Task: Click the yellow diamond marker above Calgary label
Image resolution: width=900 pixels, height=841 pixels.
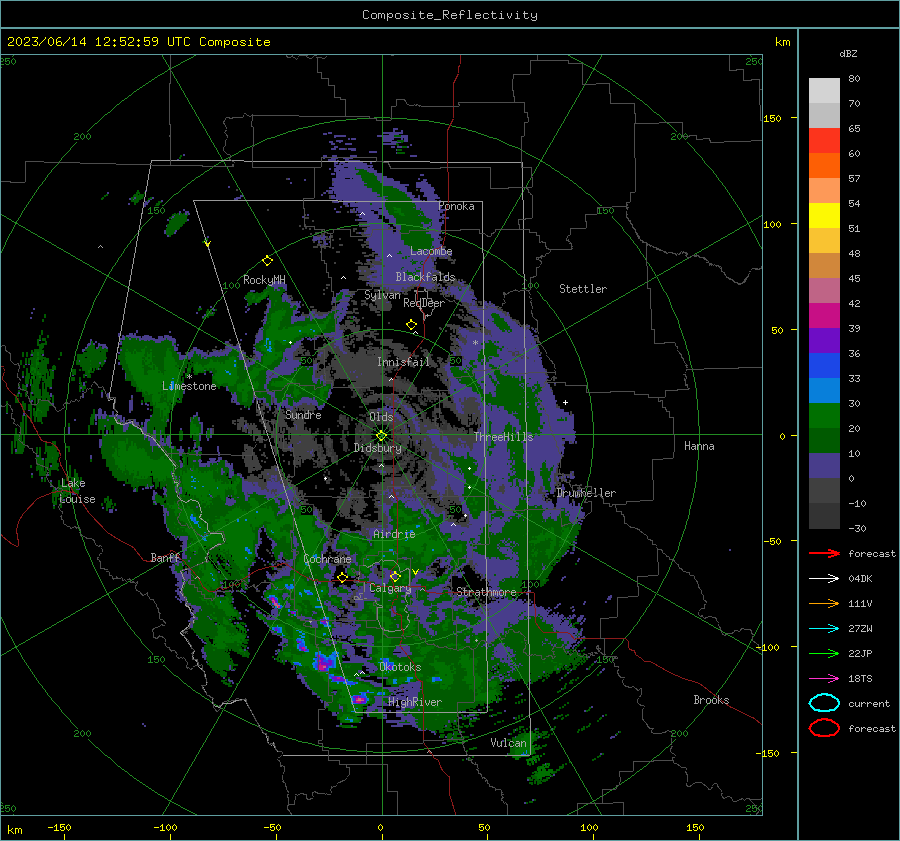Action: click(x=395, y=576)
